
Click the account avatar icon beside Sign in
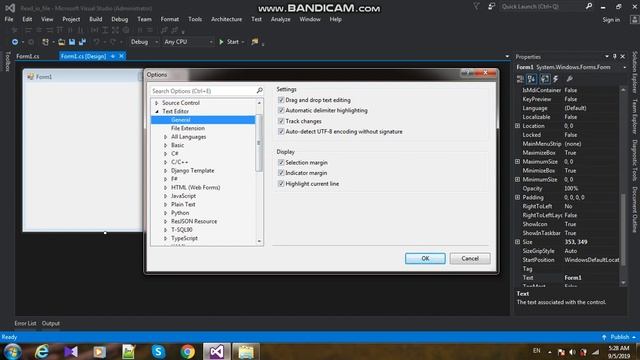tap(634, 19)
